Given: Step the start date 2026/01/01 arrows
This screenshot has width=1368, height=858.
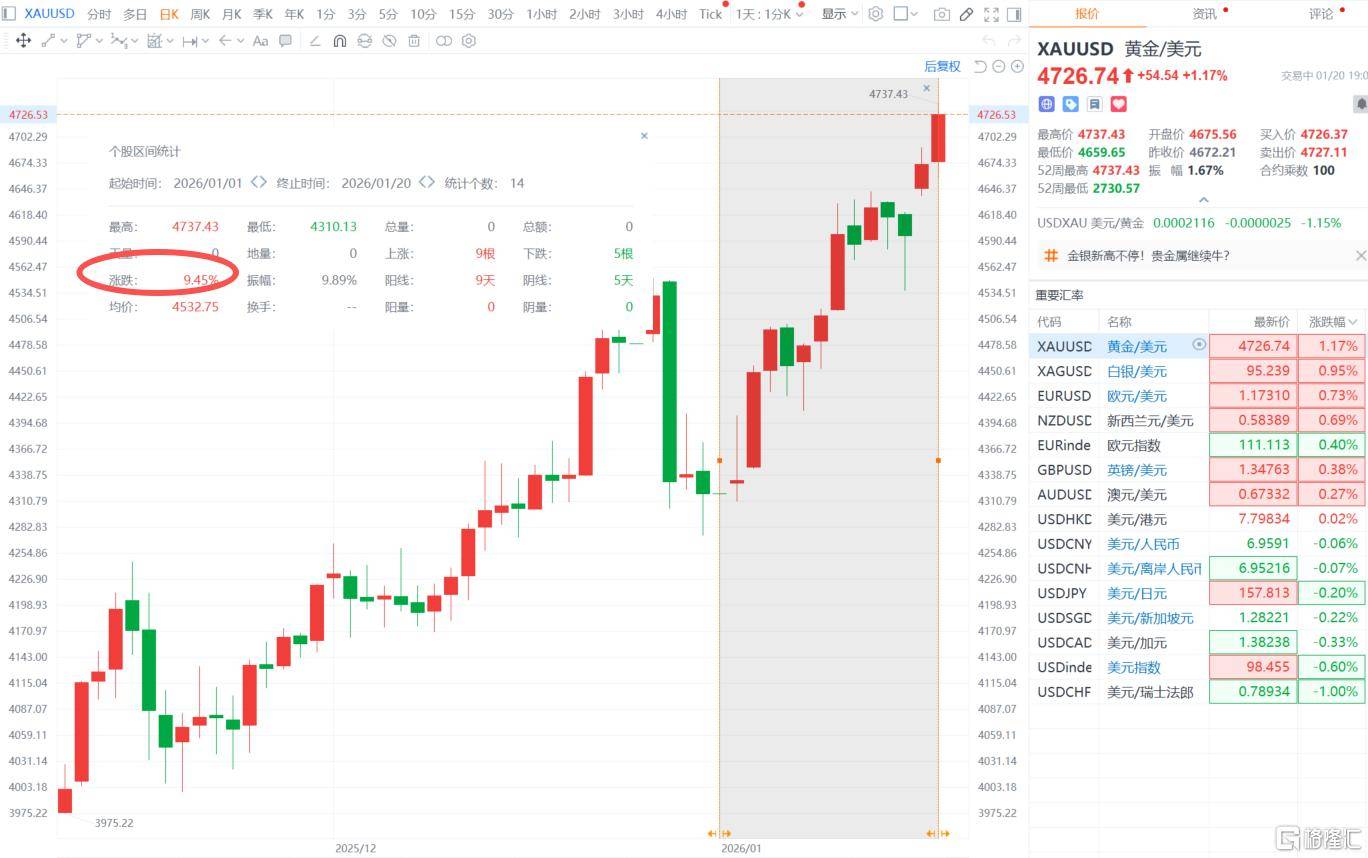Looking at the screenshot, I should (x=259, y=182).
